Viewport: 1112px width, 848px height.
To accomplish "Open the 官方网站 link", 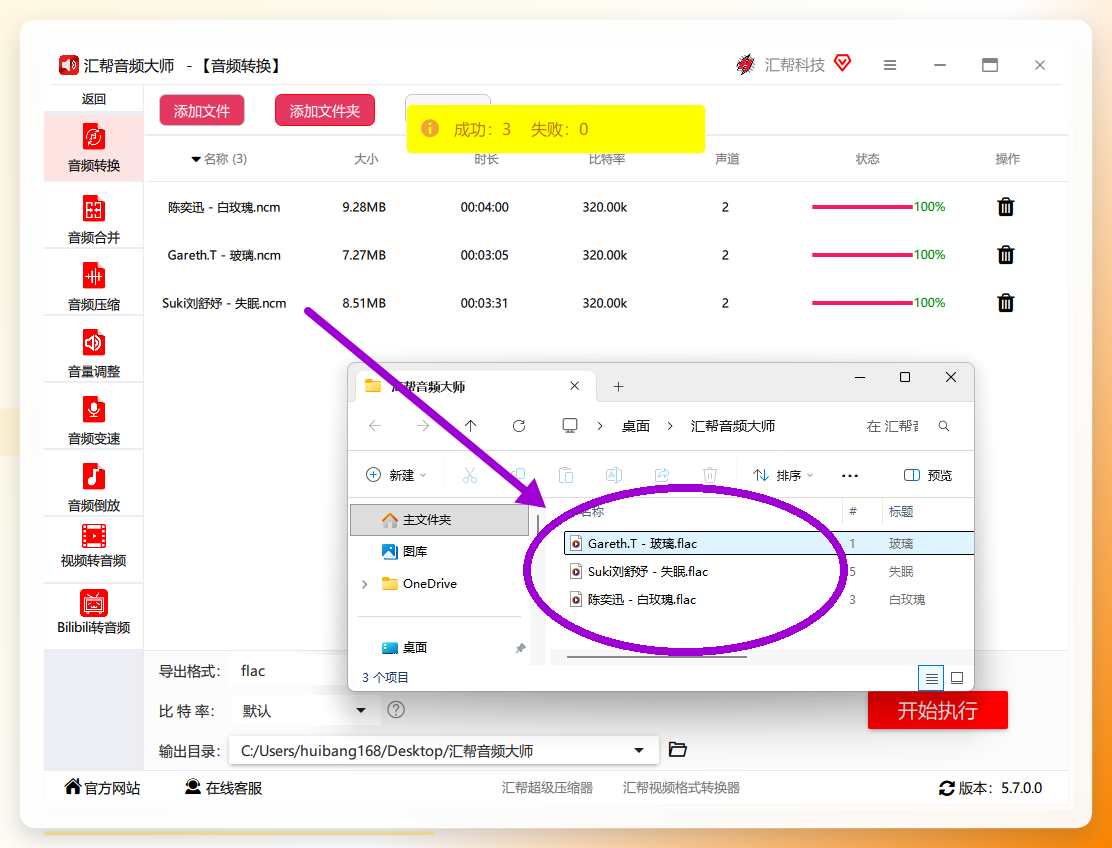I will [103, 788].
